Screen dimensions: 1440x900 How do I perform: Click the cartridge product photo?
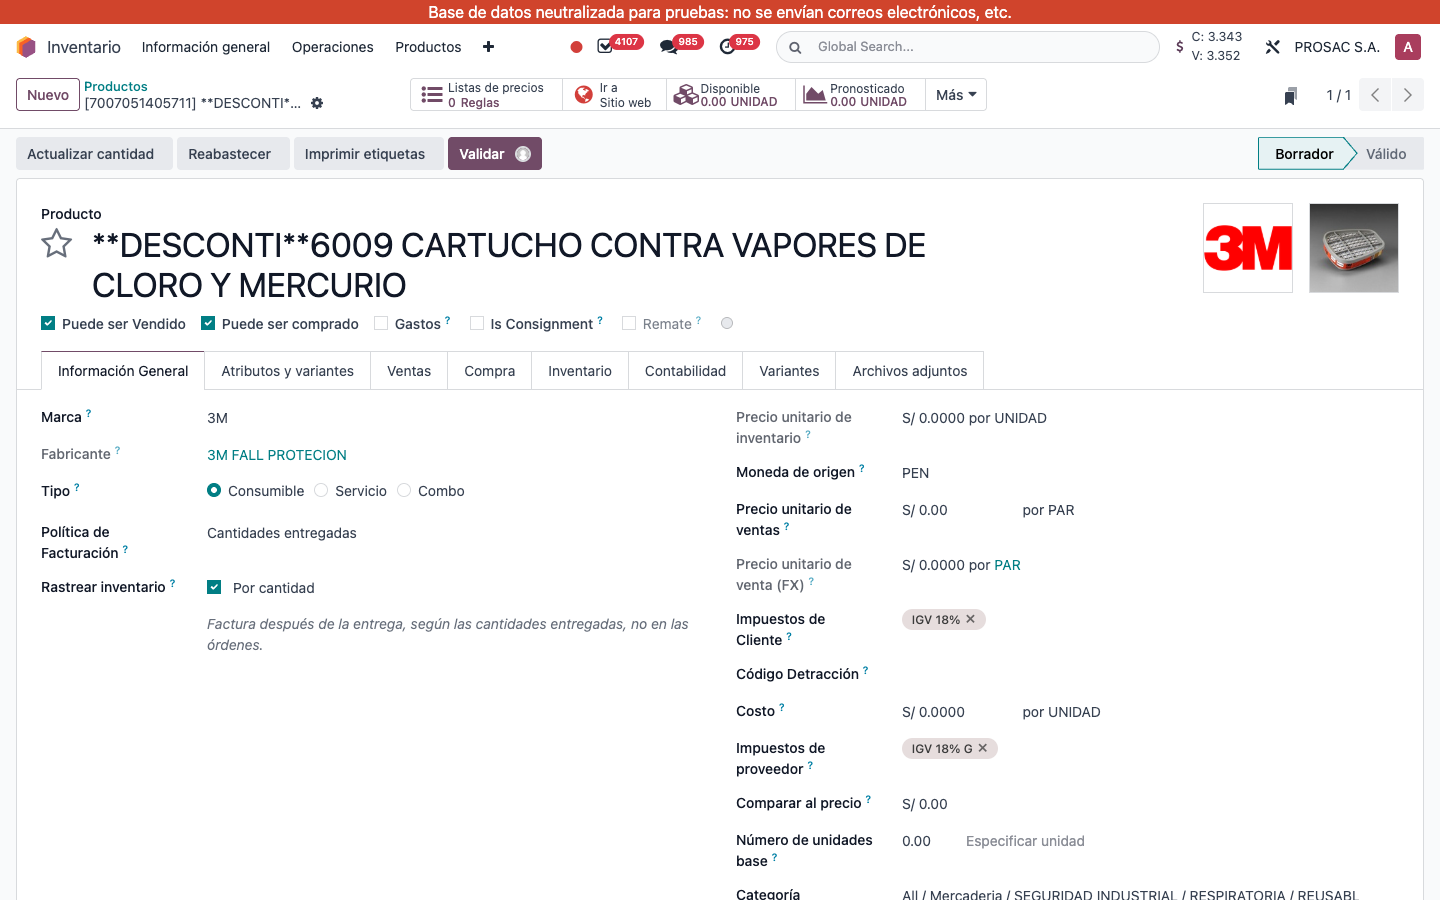(1354, 248)
